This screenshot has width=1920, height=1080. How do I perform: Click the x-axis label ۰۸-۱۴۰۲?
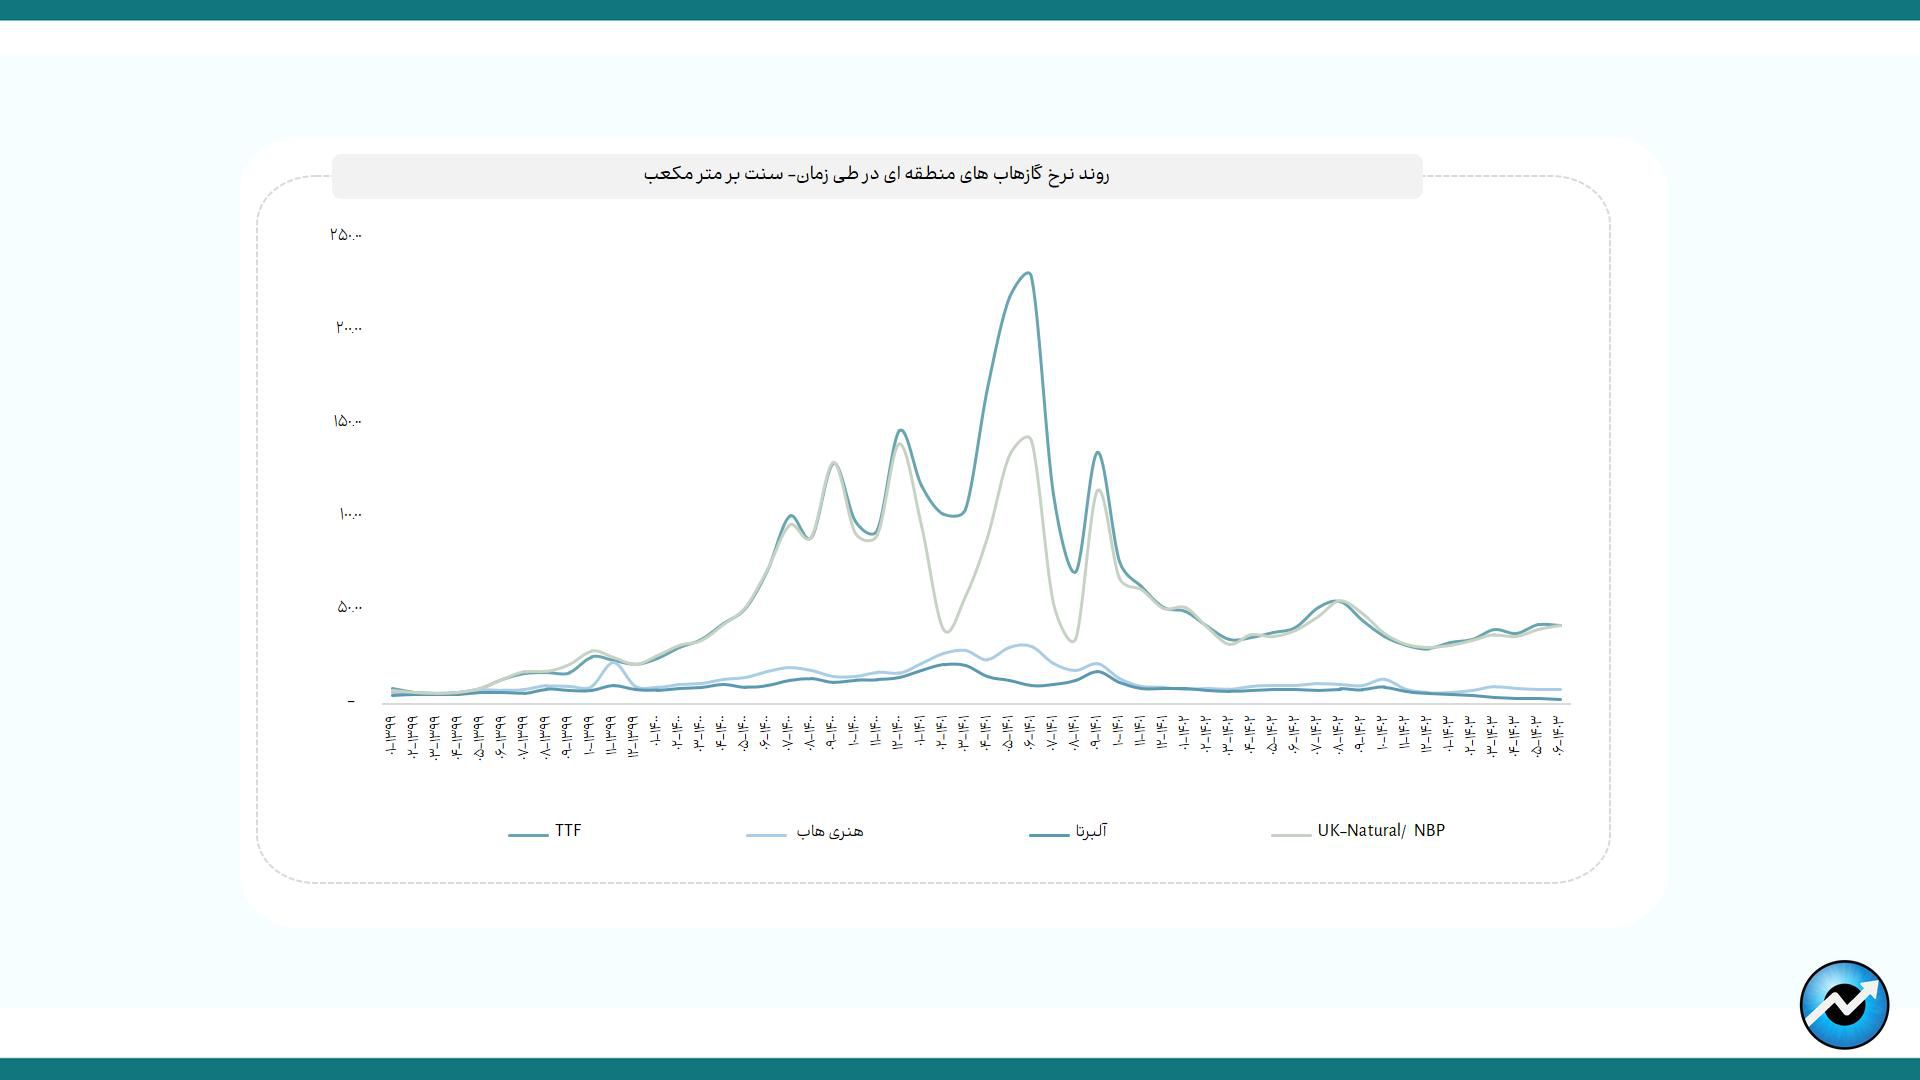tap(1338, 736)
